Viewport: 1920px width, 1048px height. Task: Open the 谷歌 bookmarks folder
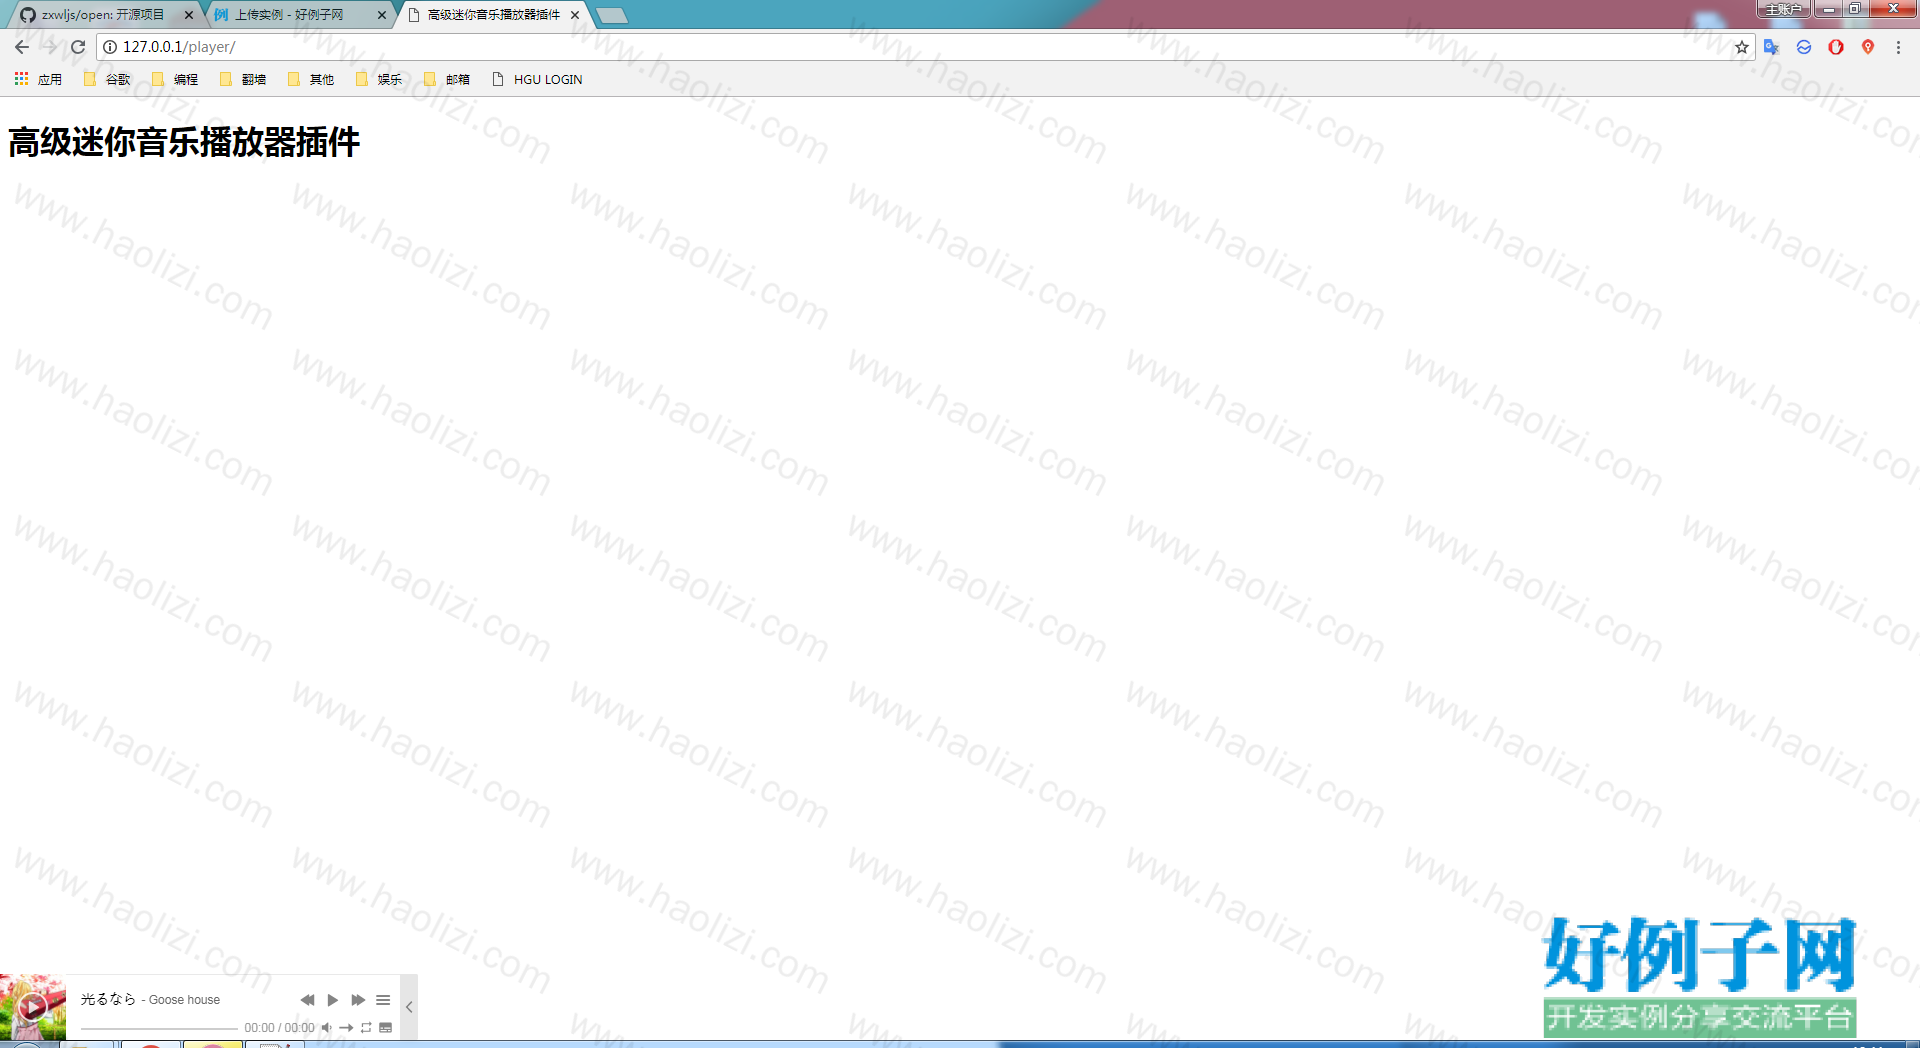click(x=107, y=79)
